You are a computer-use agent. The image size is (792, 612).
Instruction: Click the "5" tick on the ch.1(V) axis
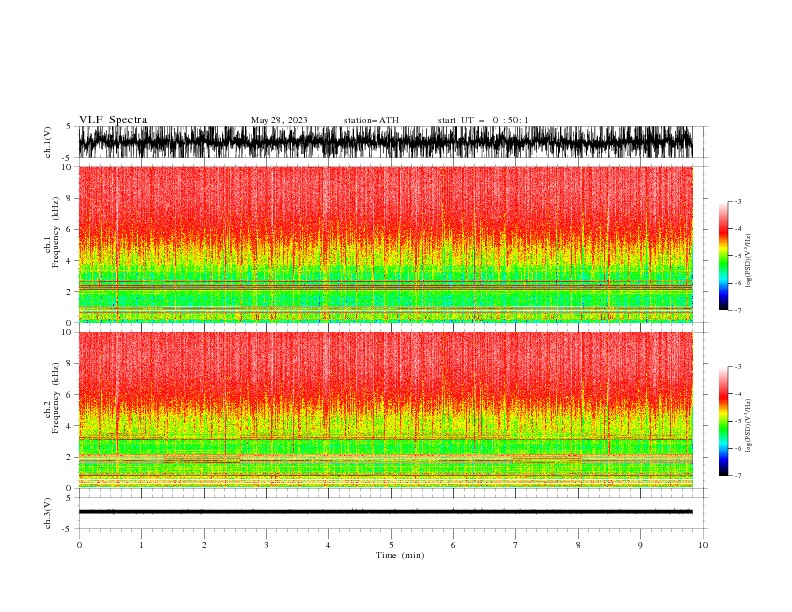(x=69, y=126)
